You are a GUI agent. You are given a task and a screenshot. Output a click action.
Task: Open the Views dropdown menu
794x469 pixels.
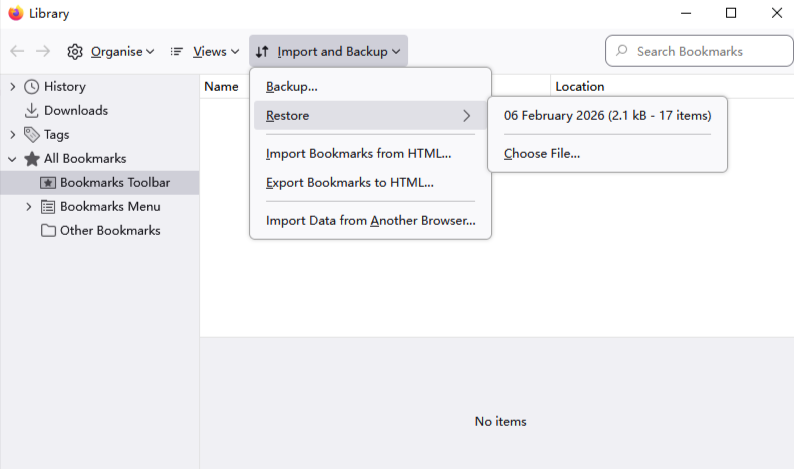click(205, 51)
